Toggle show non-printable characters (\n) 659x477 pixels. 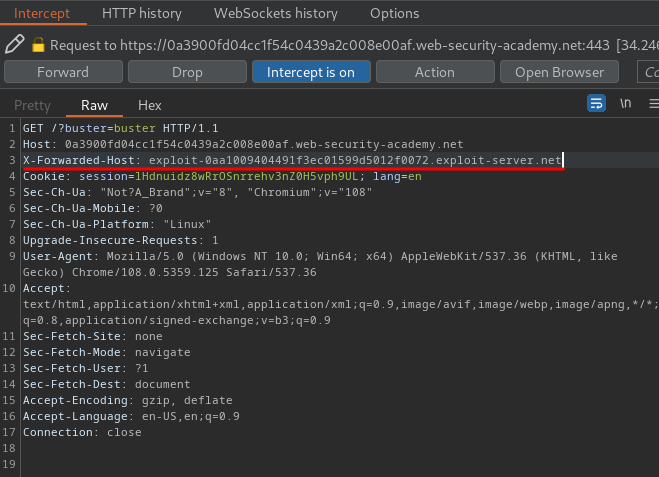click(x=625, y=103)
